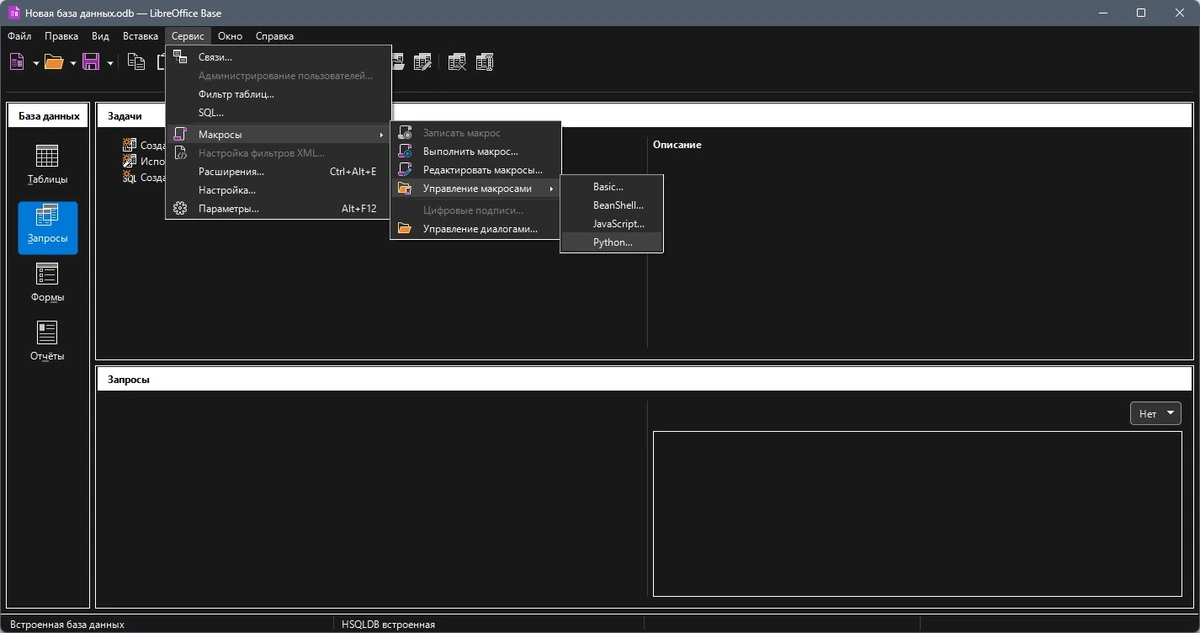Click status bar text Встроенная база данных
The width and height of the screenshot is (1200, 633).
[67, 624]
